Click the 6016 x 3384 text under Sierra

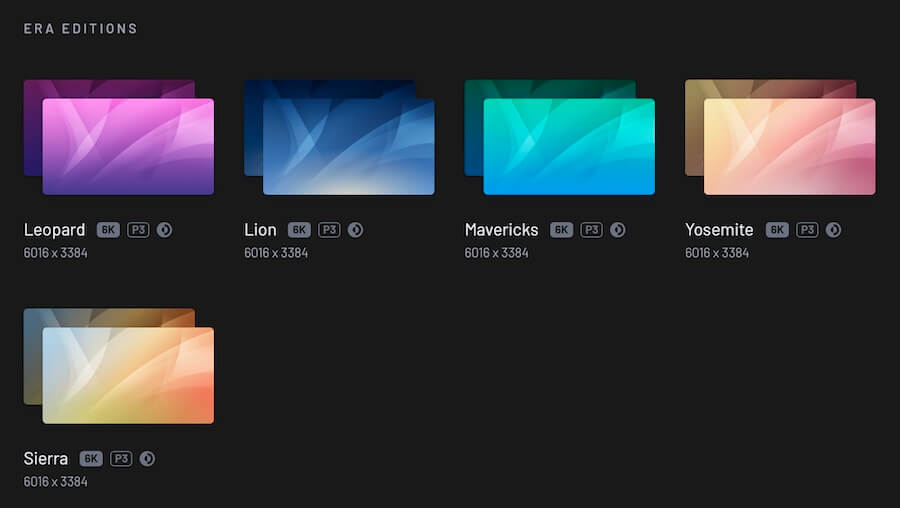56,482
